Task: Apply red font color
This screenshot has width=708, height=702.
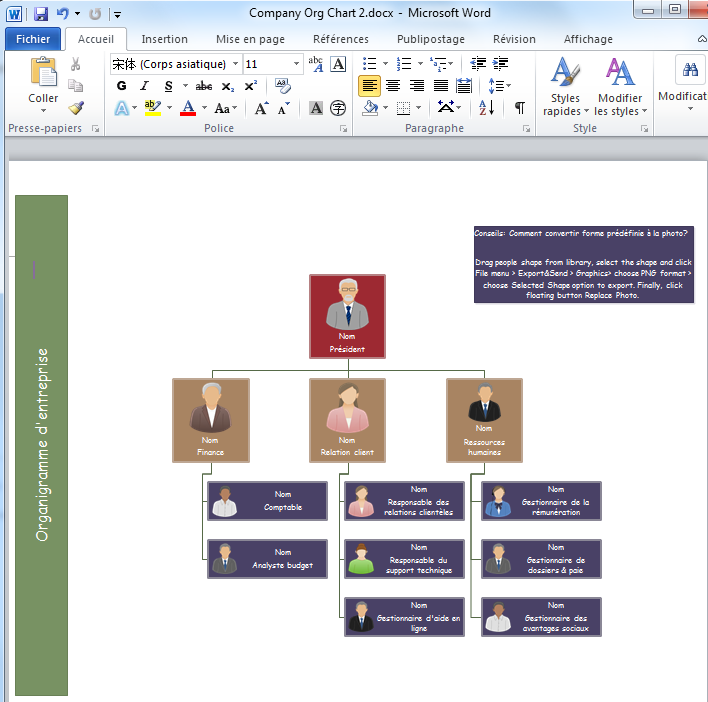Action: point(188,108)
